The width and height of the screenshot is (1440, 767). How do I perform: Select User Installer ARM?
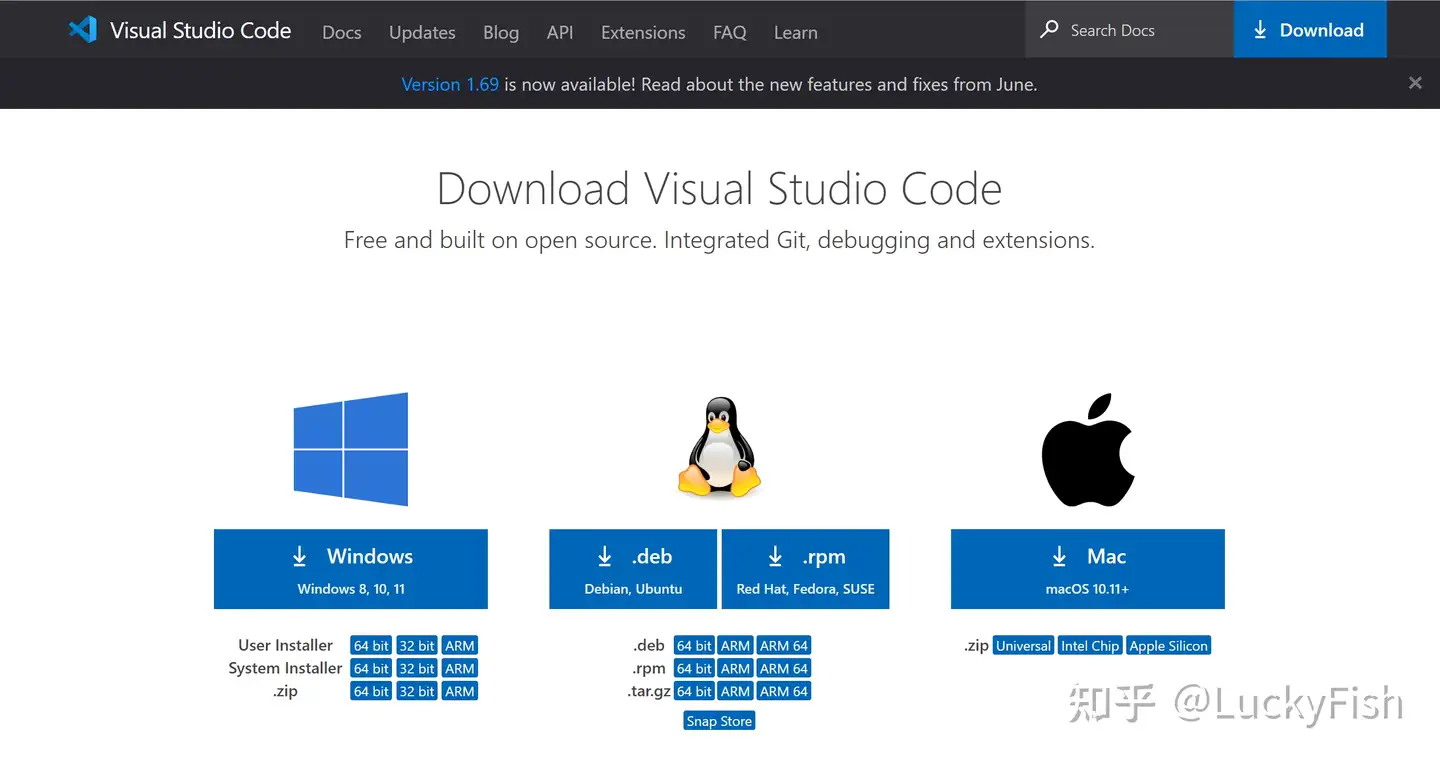460,646
